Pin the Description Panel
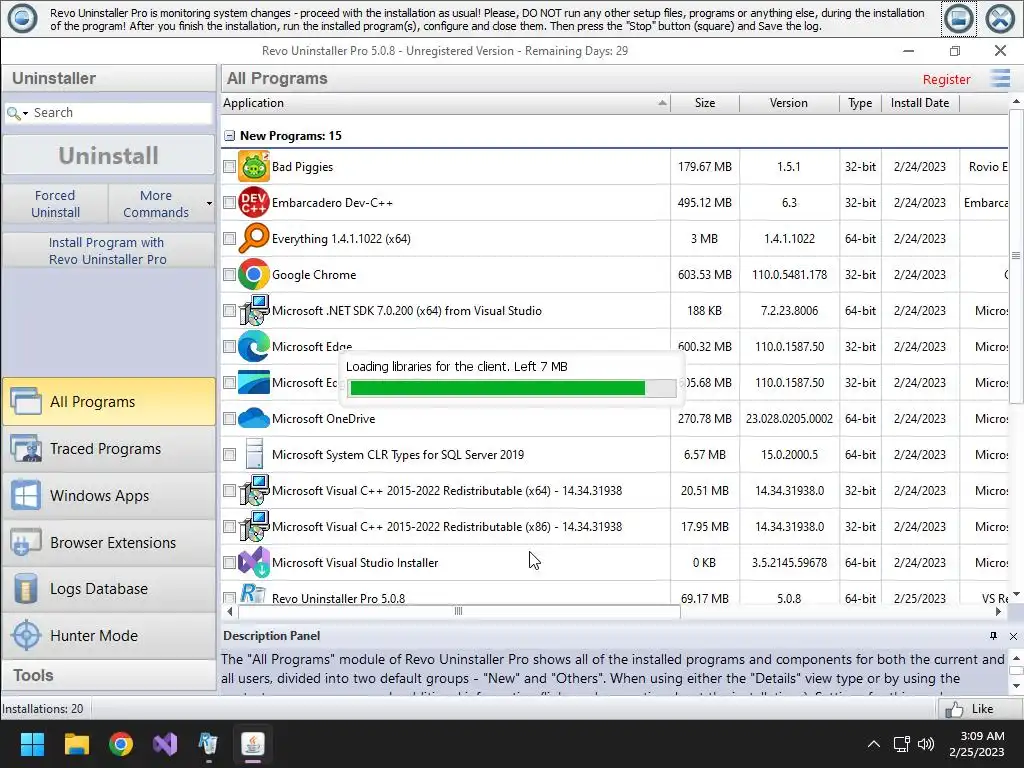 pos(993,635)
